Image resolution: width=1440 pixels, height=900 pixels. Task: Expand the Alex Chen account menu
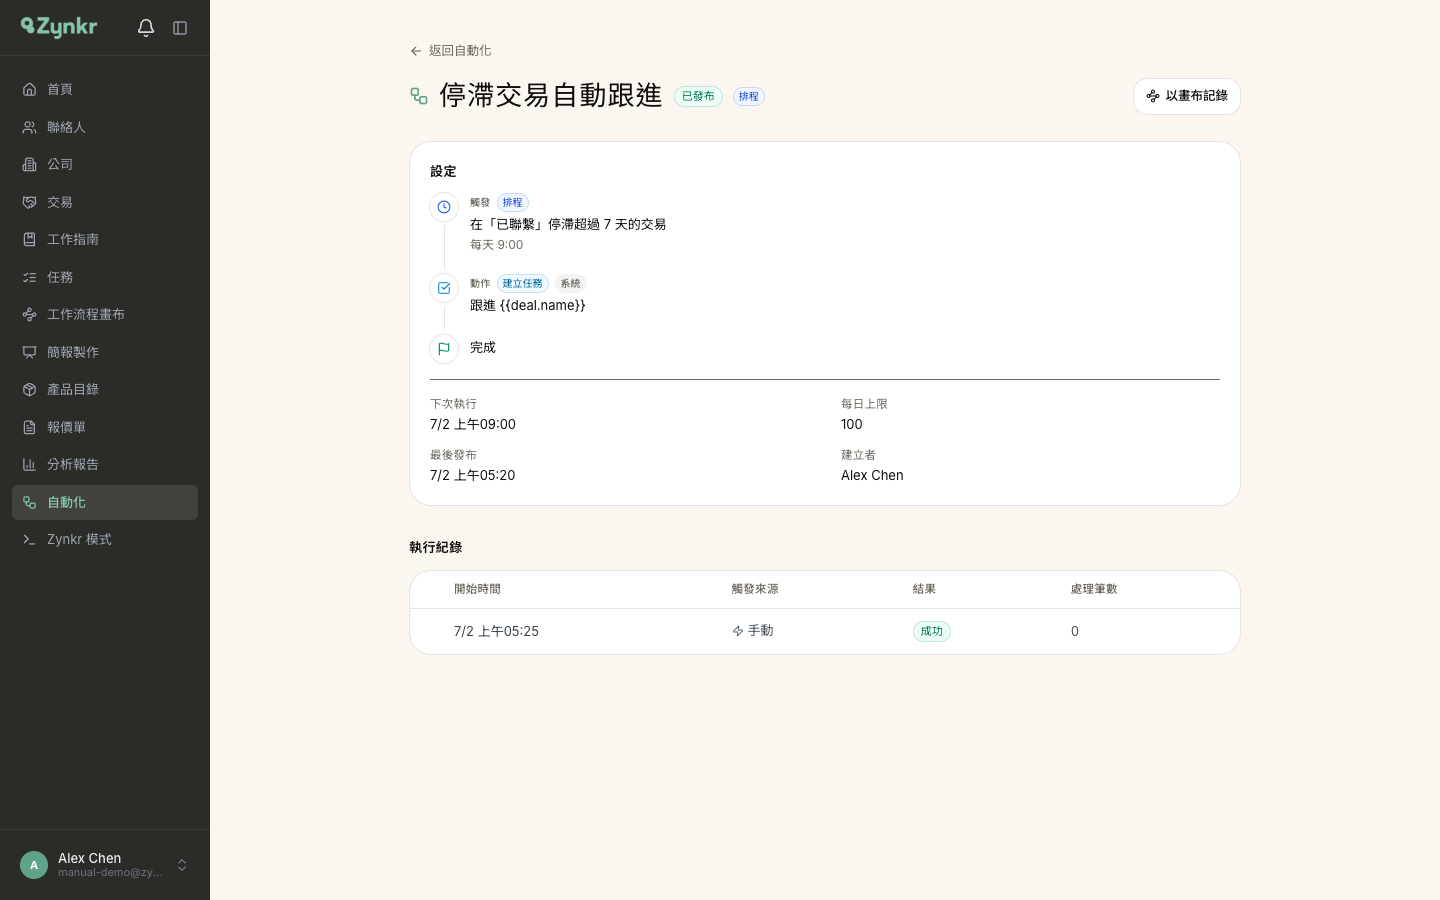pos(182,865)
